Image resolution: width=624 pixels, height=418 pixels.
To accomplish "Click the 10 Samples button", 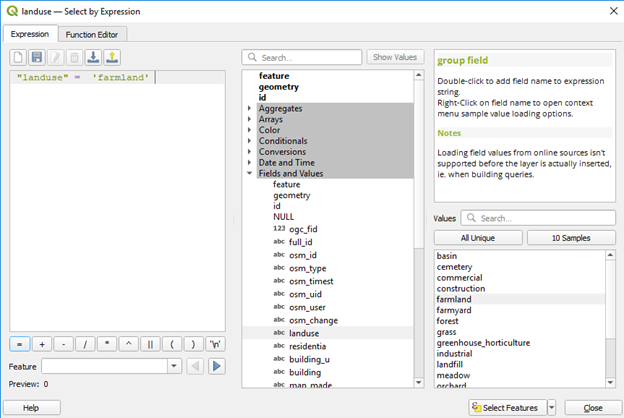I will 570,238.
